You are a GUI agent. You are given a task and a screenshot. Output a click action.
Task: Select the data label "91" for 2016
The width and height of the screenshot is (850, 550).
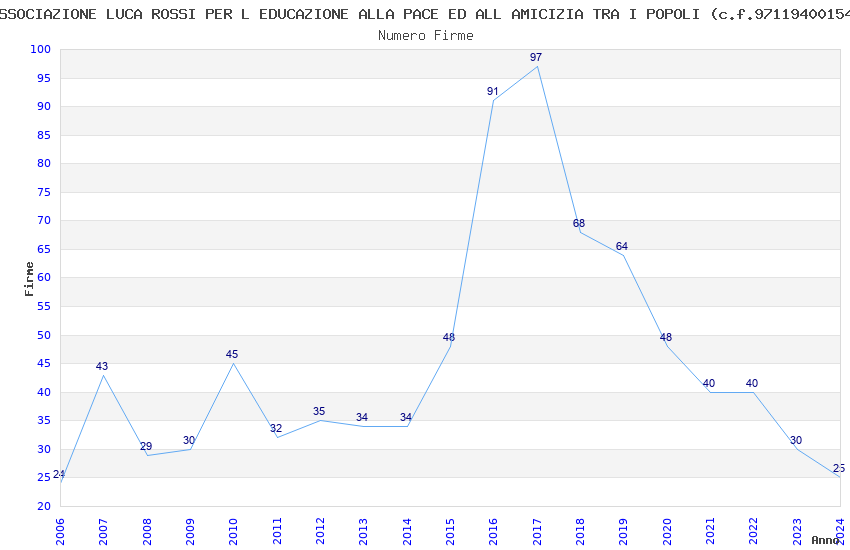pyautogui.click(x=492, y=91)
